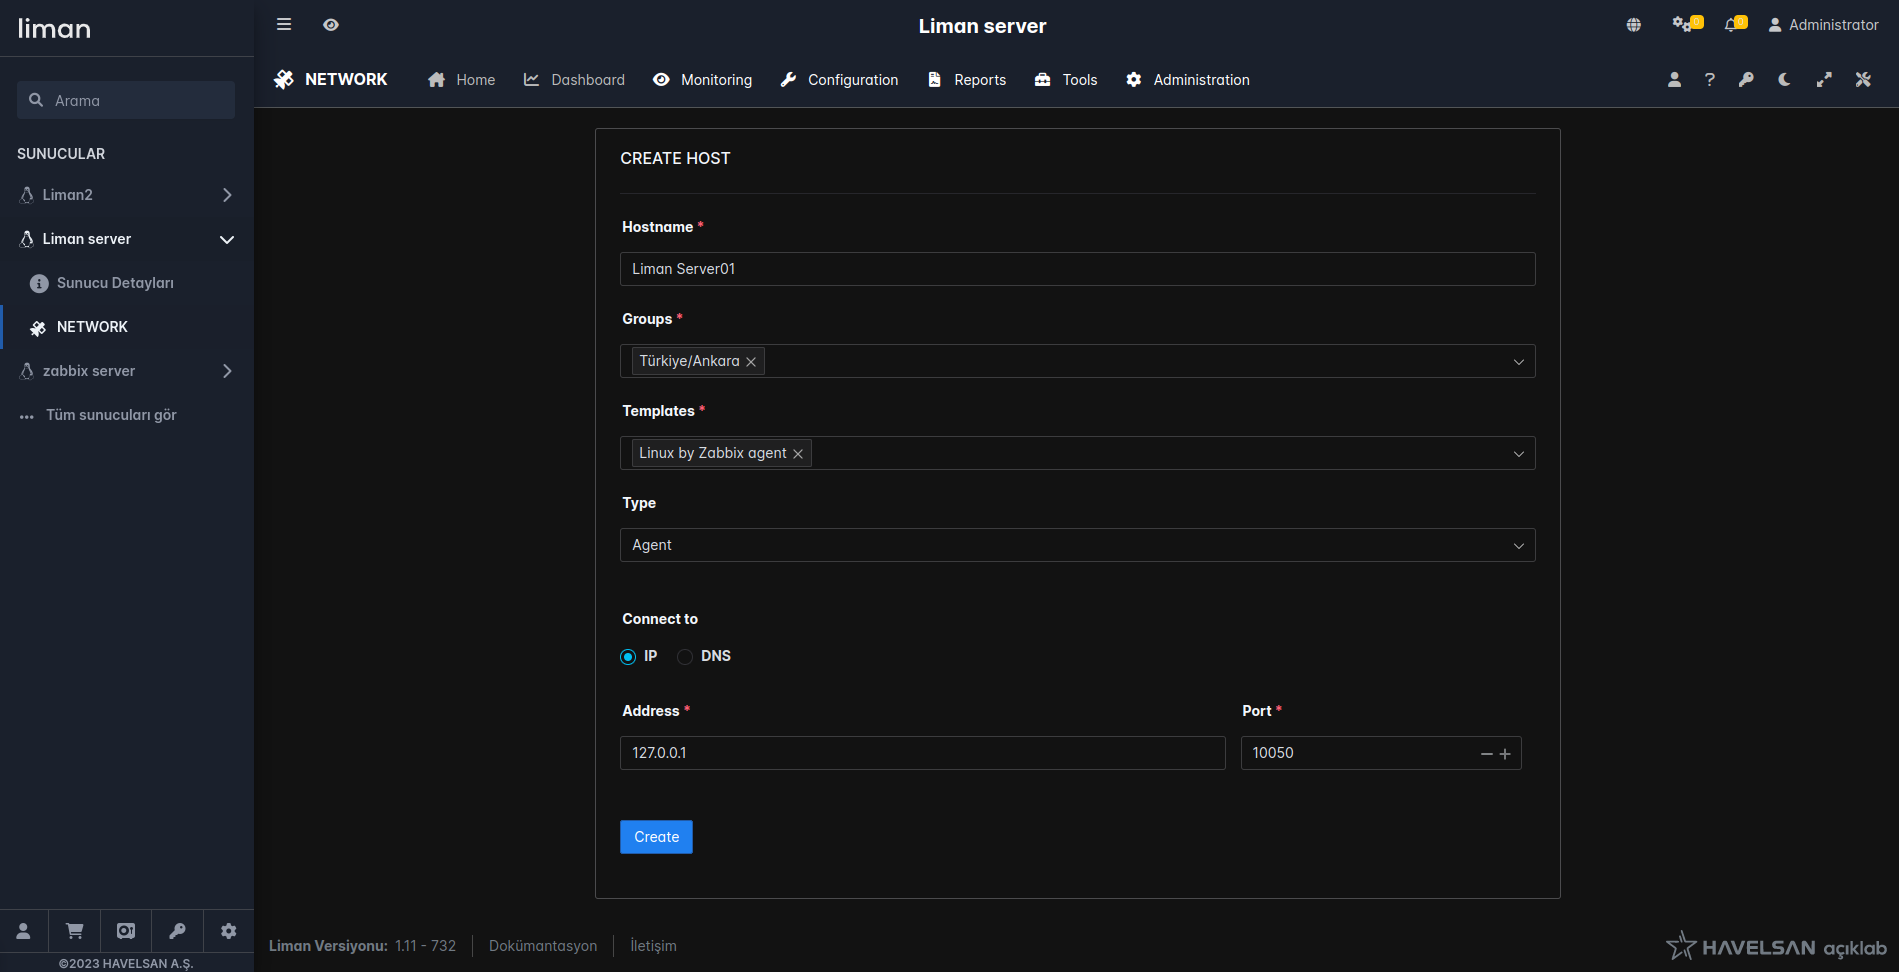Toggle dark mode moon icon

(x=1785, y=80)
